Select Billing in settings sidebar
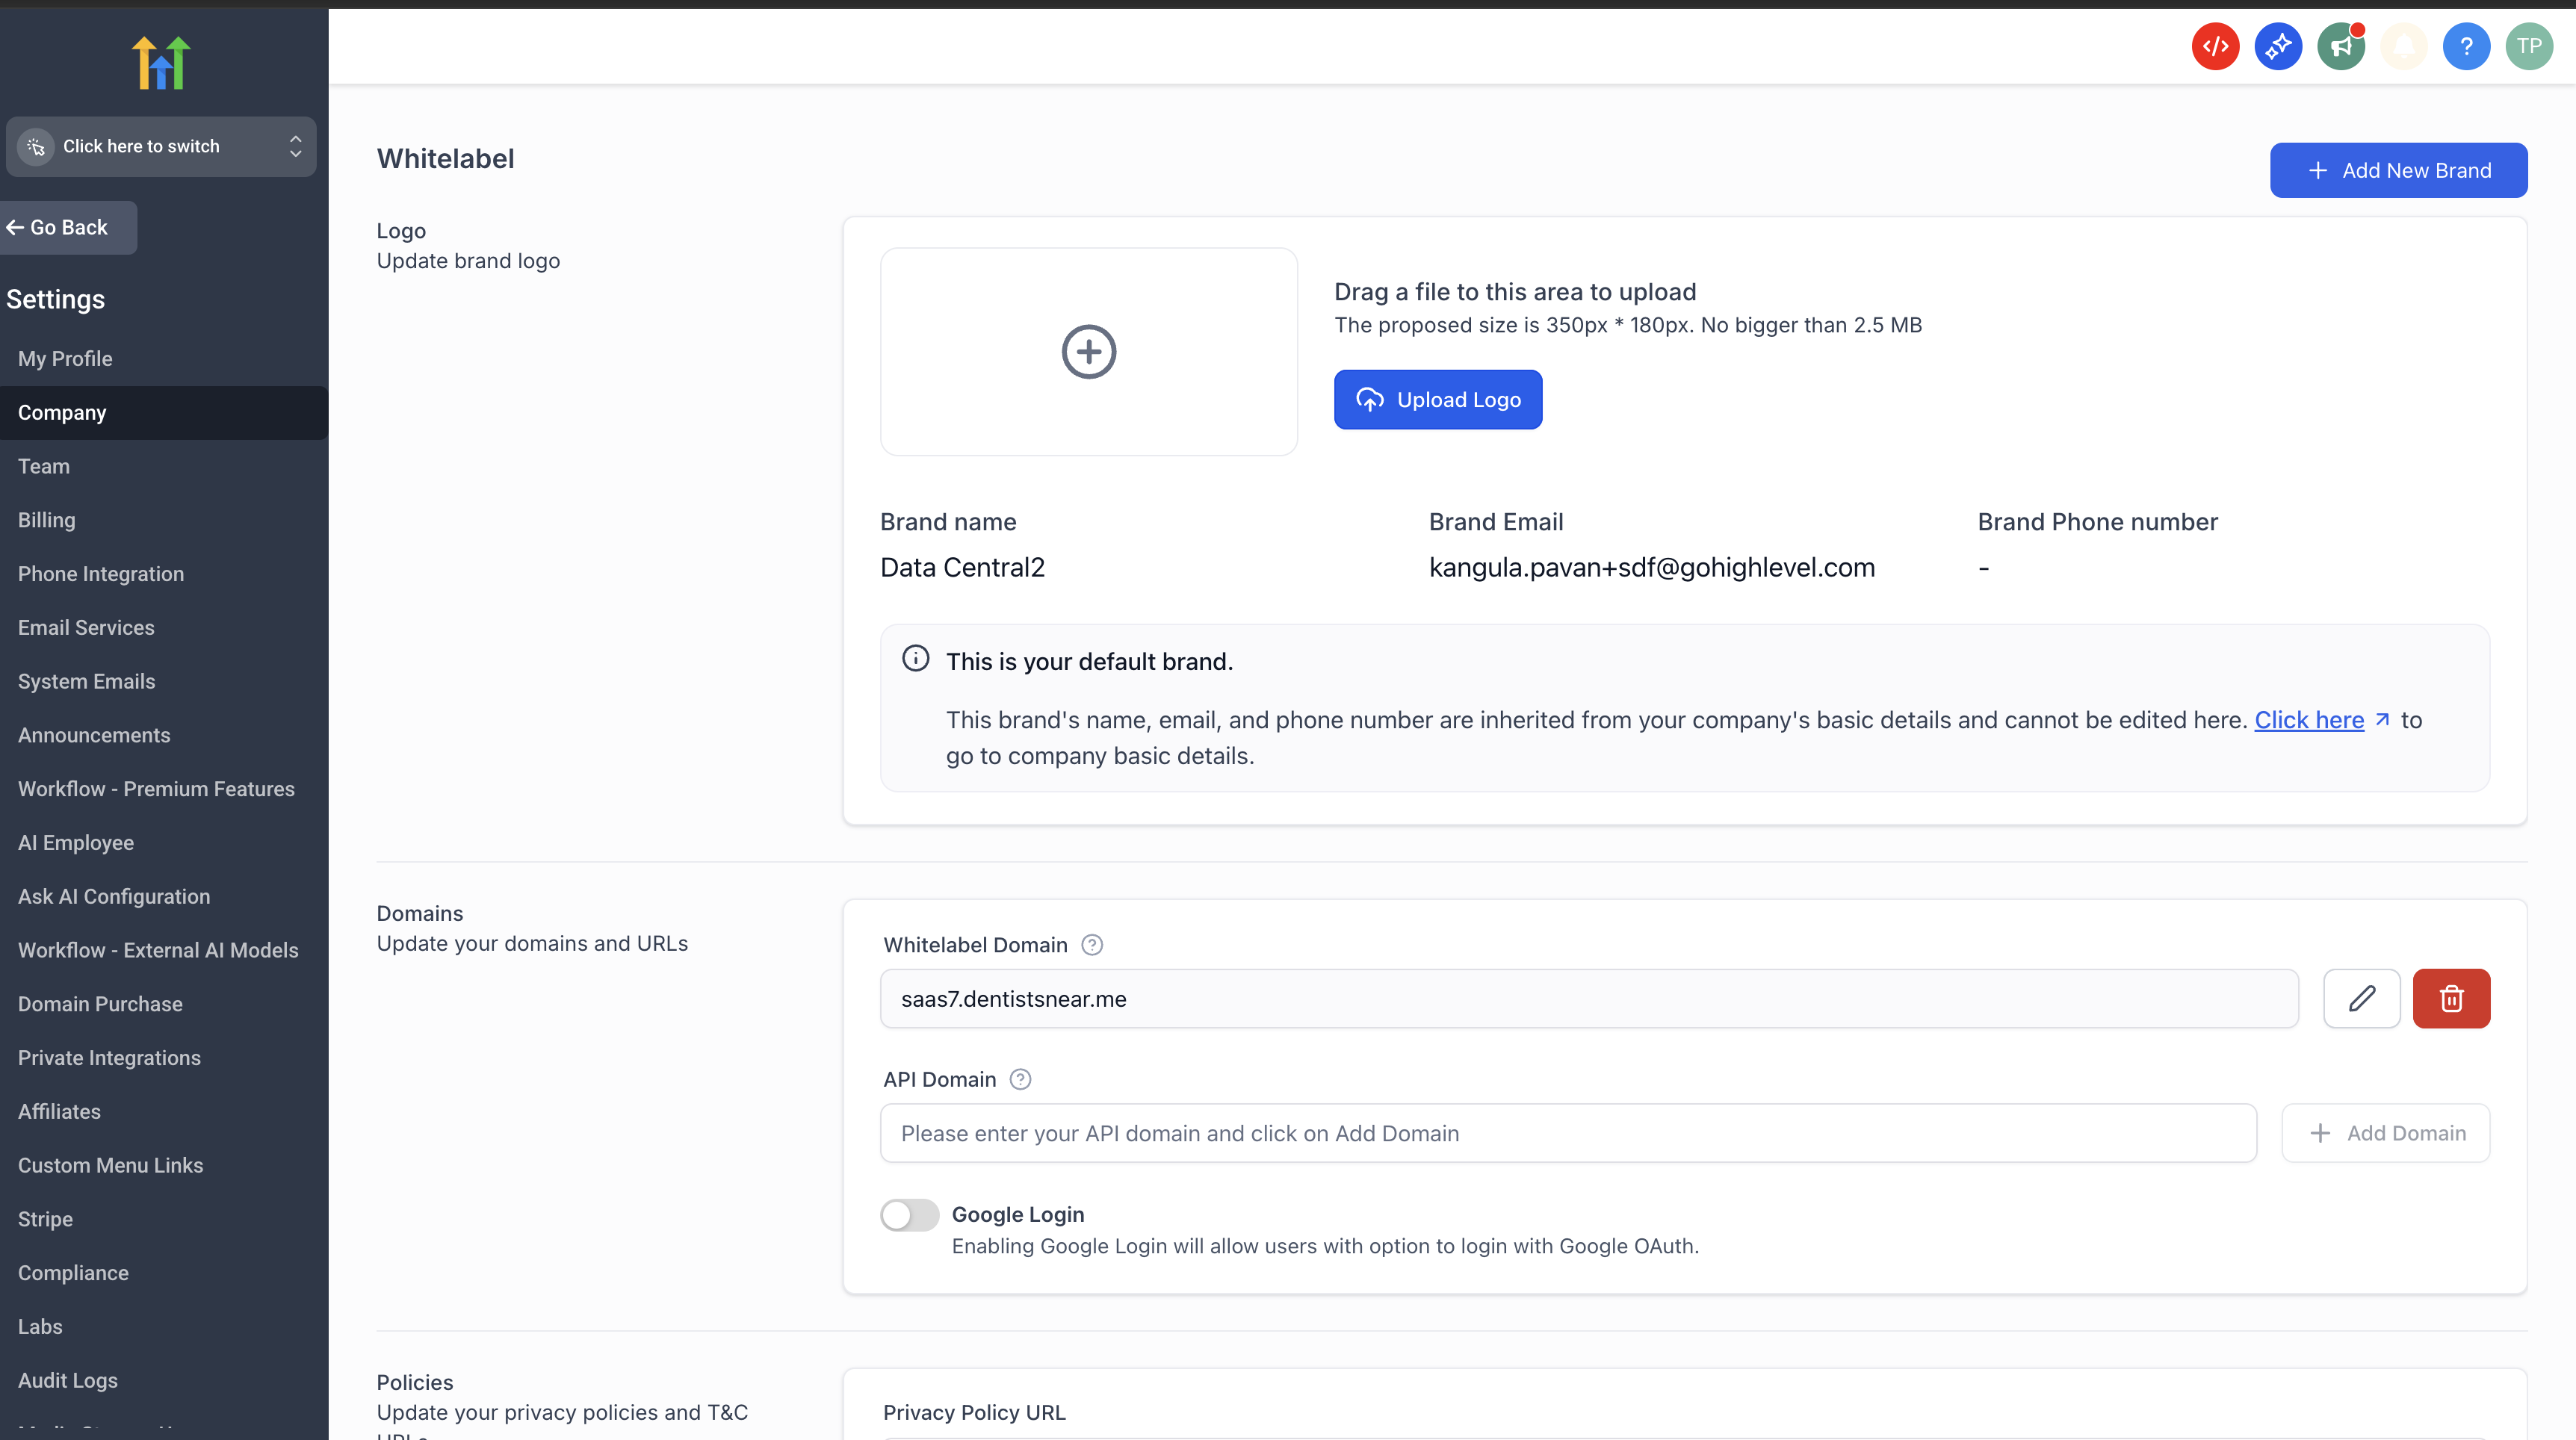The image size is (2576, 1440). (x=46, y=520)
